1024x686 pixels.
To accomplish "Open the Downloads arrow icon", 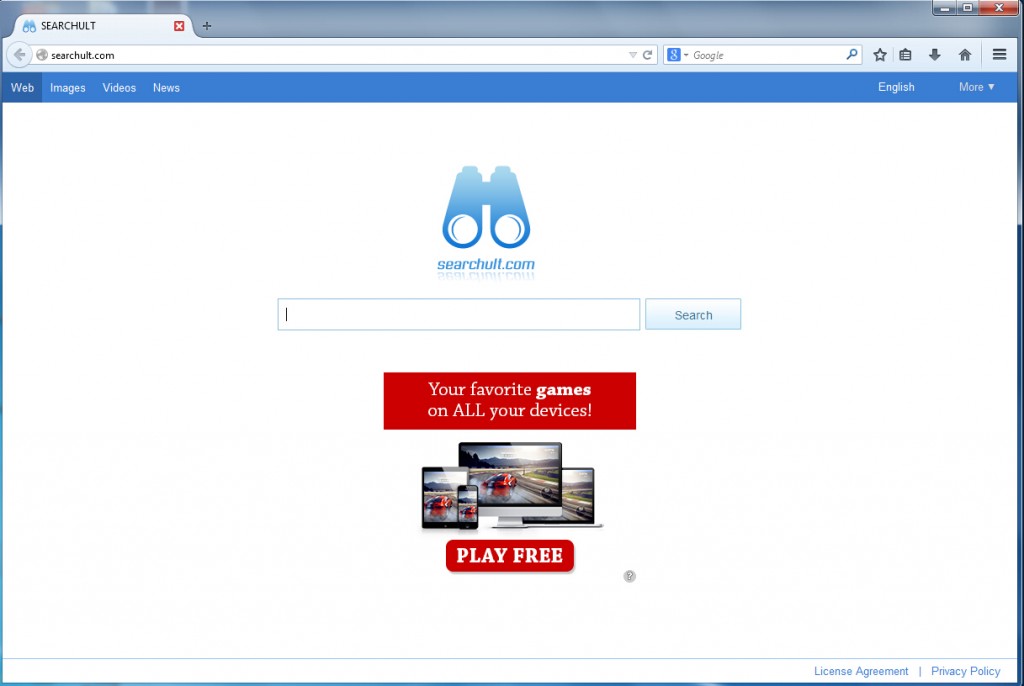I will point(935,55).
